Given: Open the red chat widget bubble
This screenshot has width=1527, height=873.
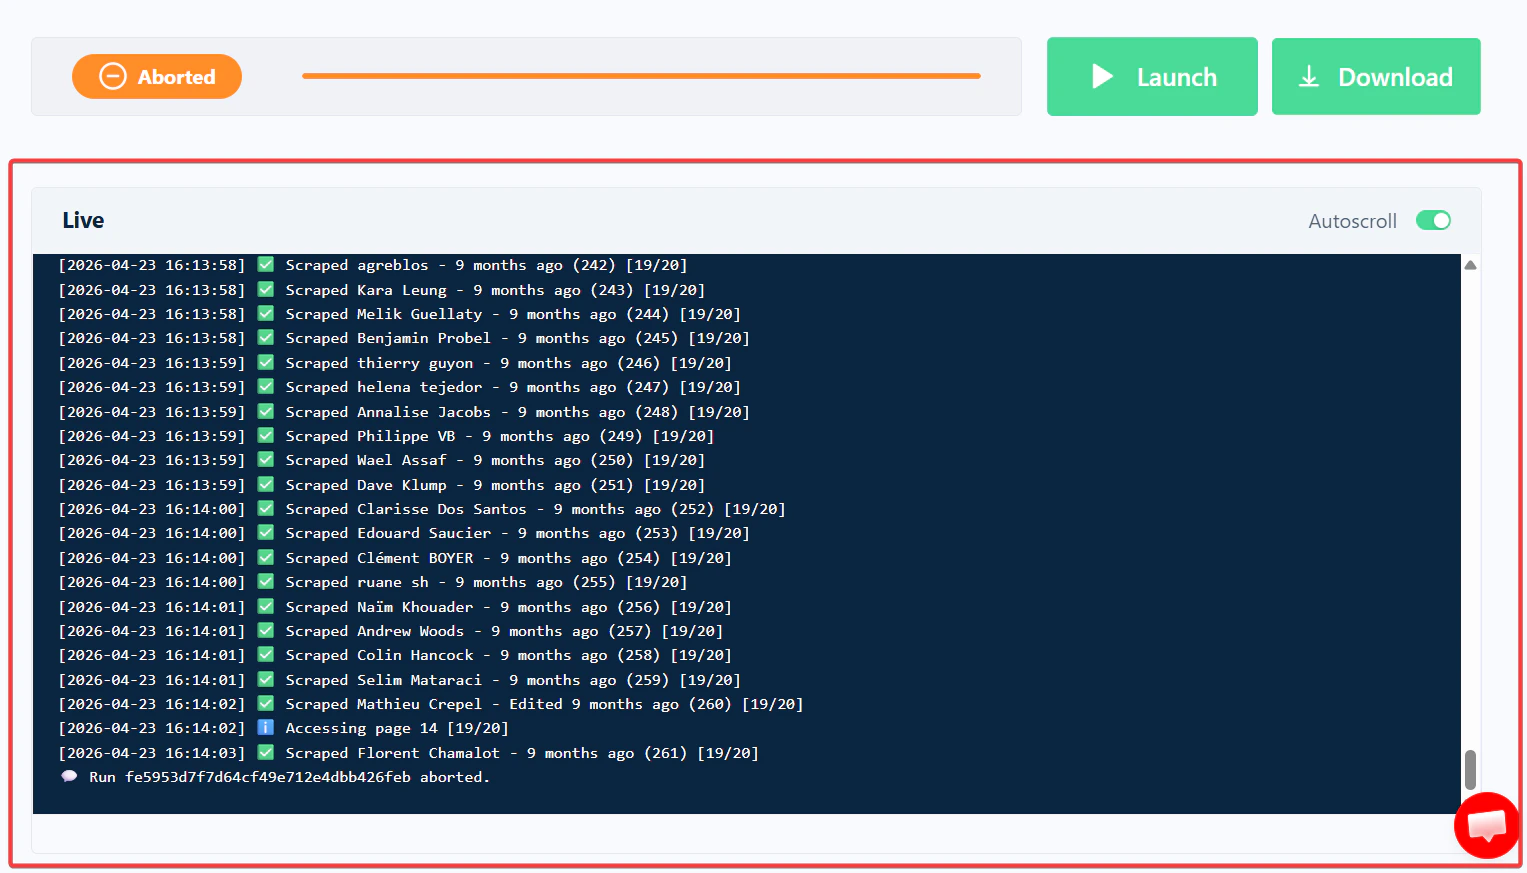Looking at the screenshot, I should (x=1487, y=825).
